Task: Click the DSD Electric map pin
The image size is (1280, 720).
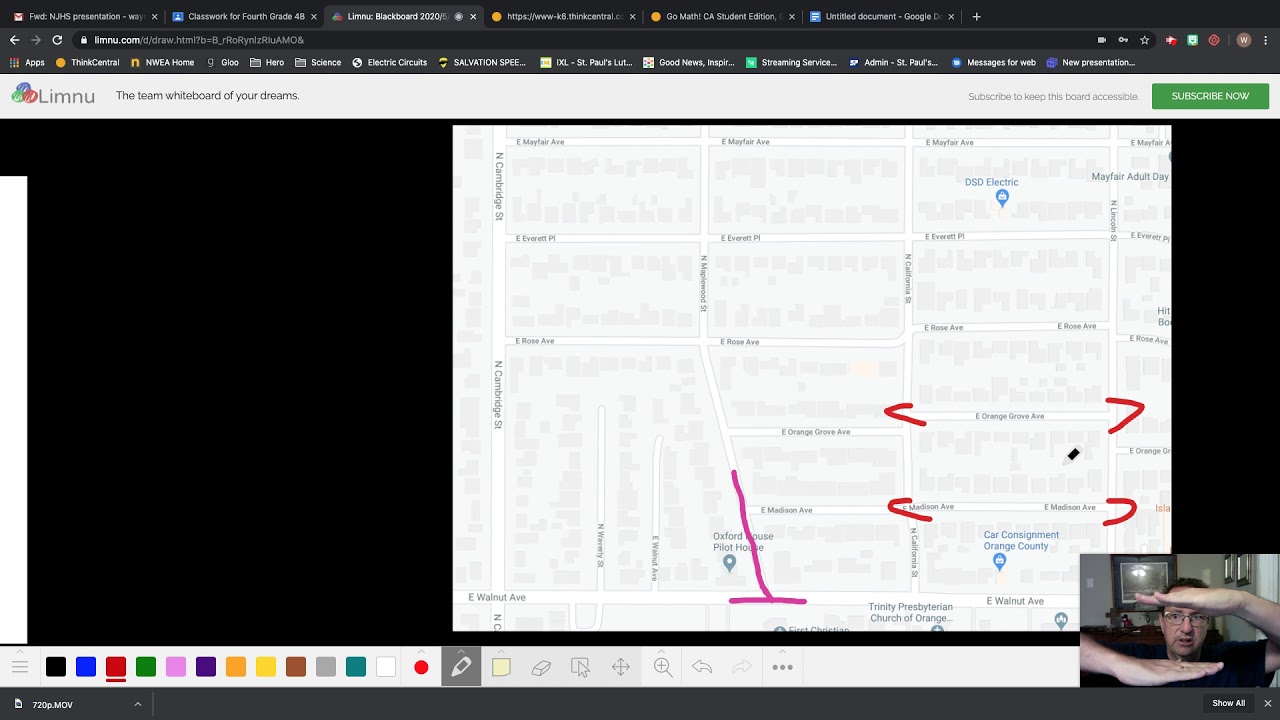Action: 1002,198
